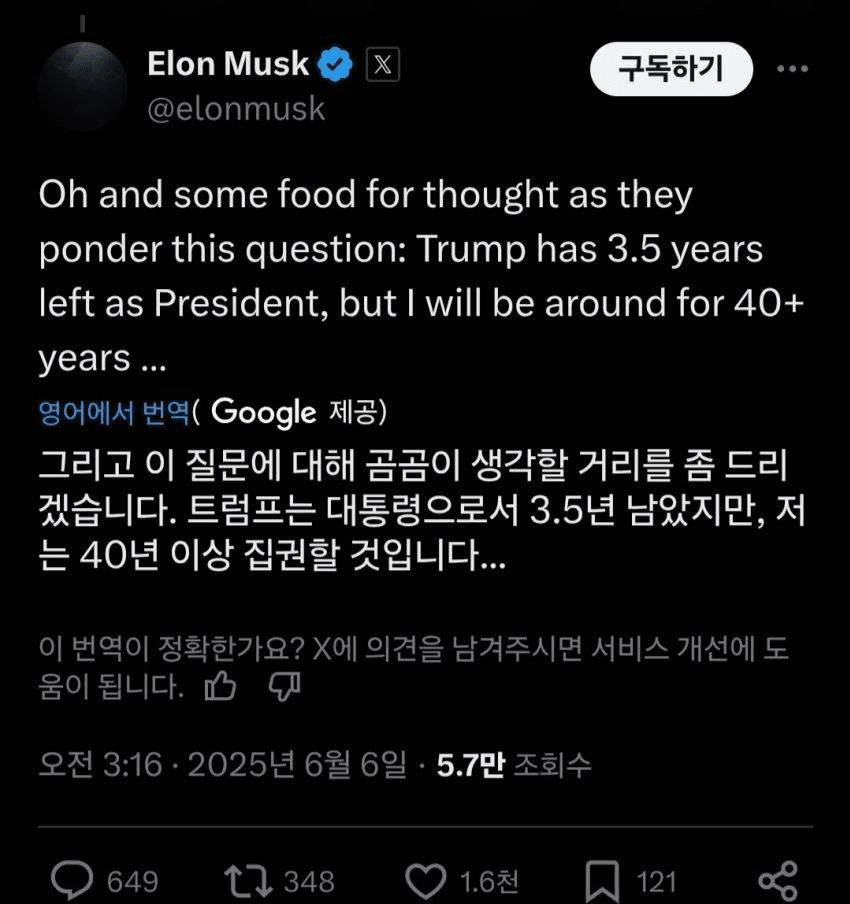Rate translation with thumbs up icon
This screenshot has width=850, height=904.
pyautogui.click(x=220, y=687)
